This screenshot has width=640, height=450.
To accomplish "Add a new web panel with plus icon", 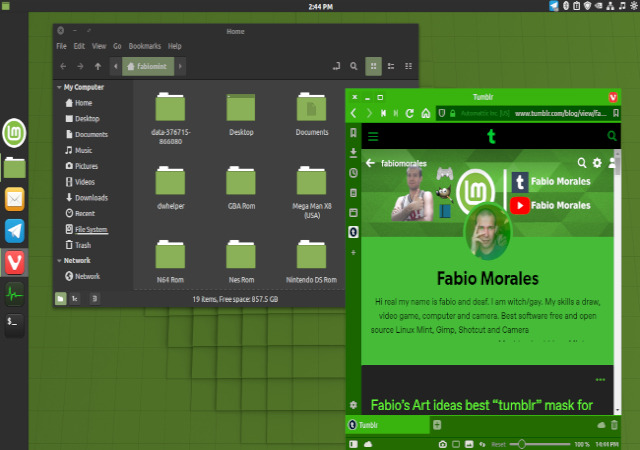I will [x=353, y=252].
